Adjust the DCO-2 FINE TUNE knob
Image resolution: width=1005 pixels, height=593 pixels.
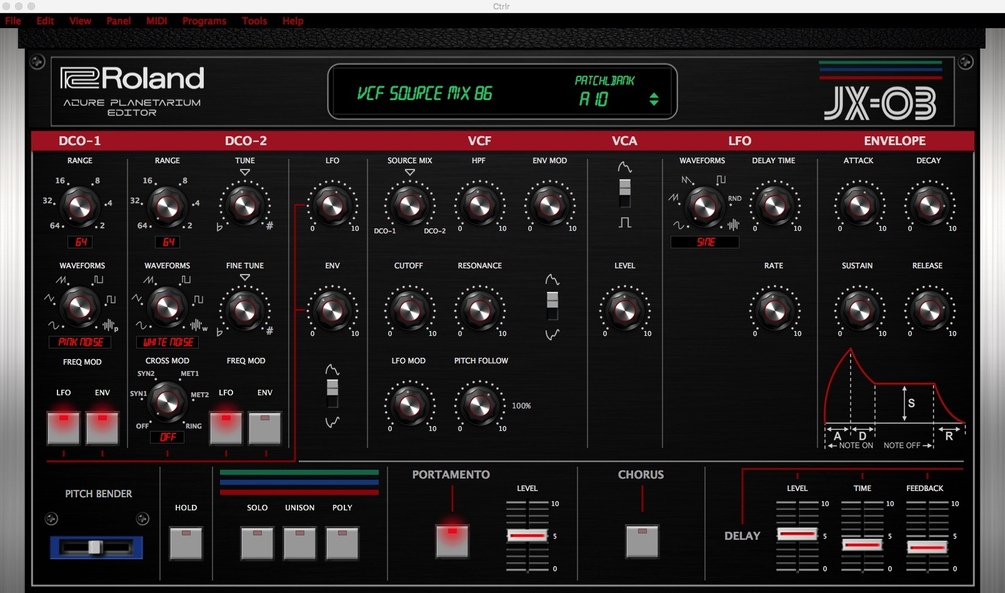244,313
